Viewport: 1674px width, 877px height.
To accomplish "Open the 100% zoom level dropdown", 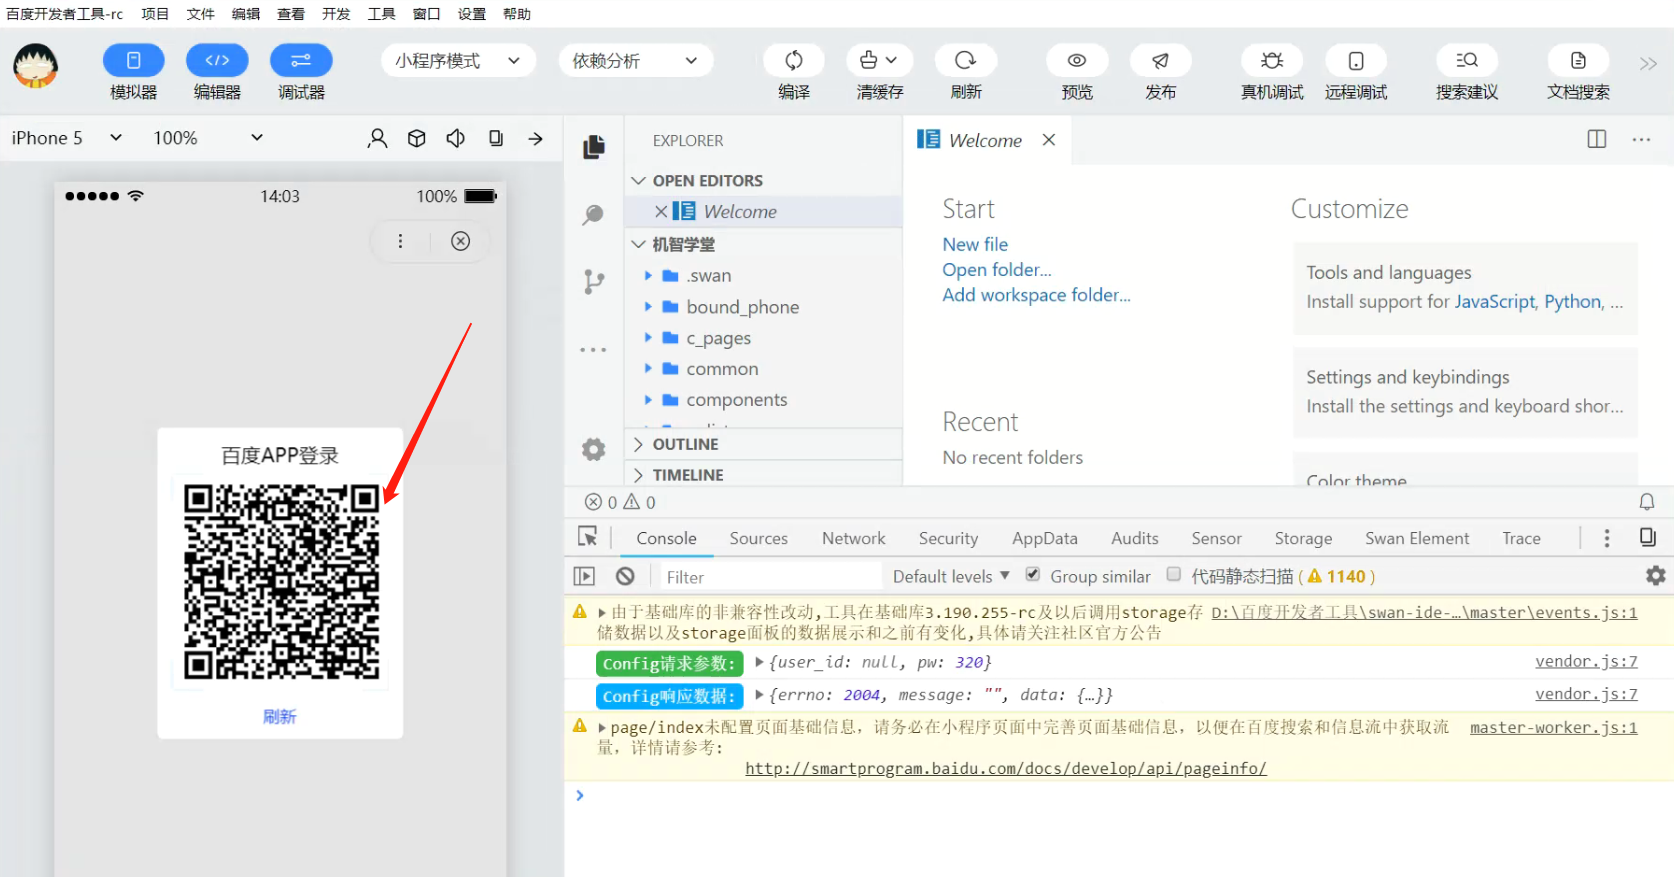I will (208, 138).
